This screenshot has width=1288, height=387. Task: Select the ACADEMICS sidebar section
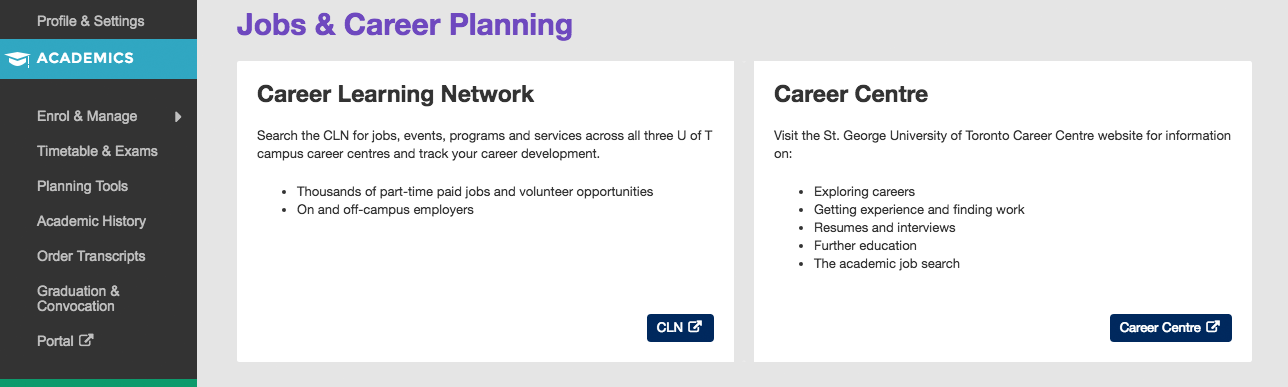pyautogui.click(x=98, y=58)
